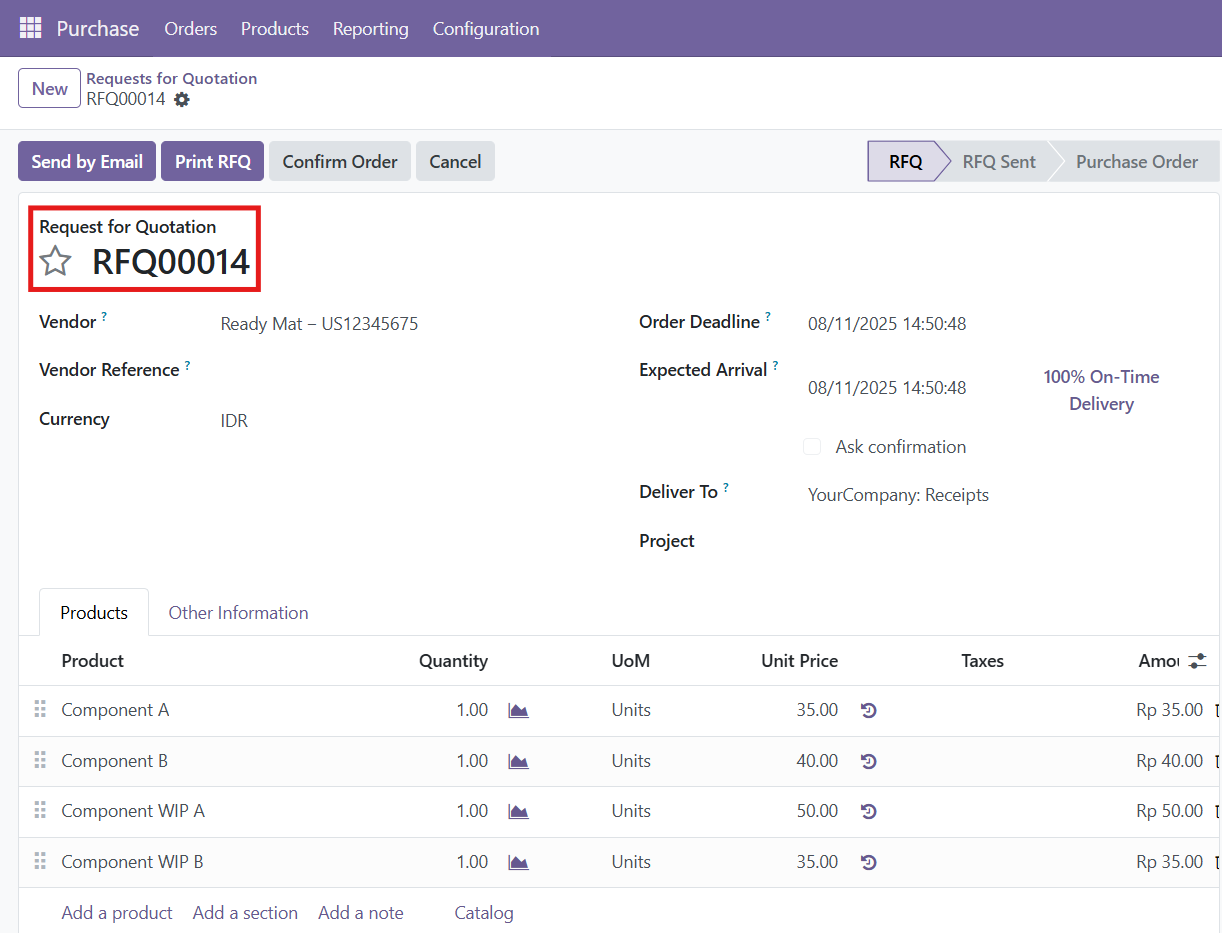The width and height of the screenshot is (1222, 933).
Task: Toggle the favorite star on RFQ00014
Action: [55, 261]
